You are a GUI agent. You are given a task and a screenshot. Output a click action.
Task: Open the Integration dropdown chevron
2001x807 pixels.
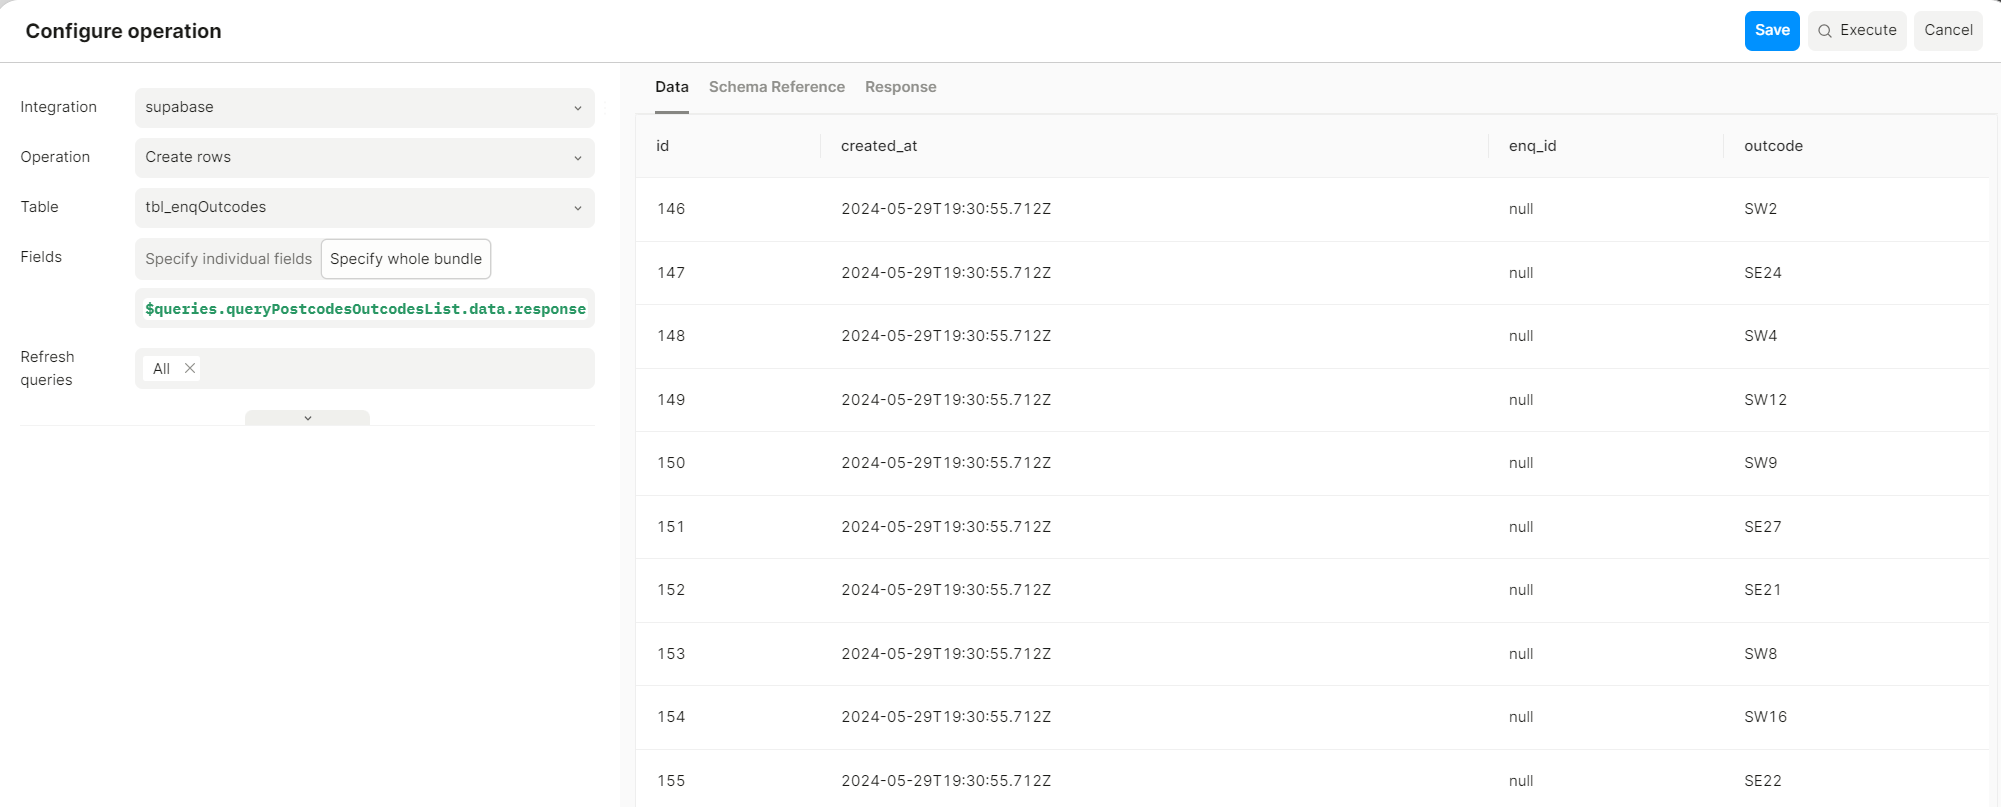point(578,108)
